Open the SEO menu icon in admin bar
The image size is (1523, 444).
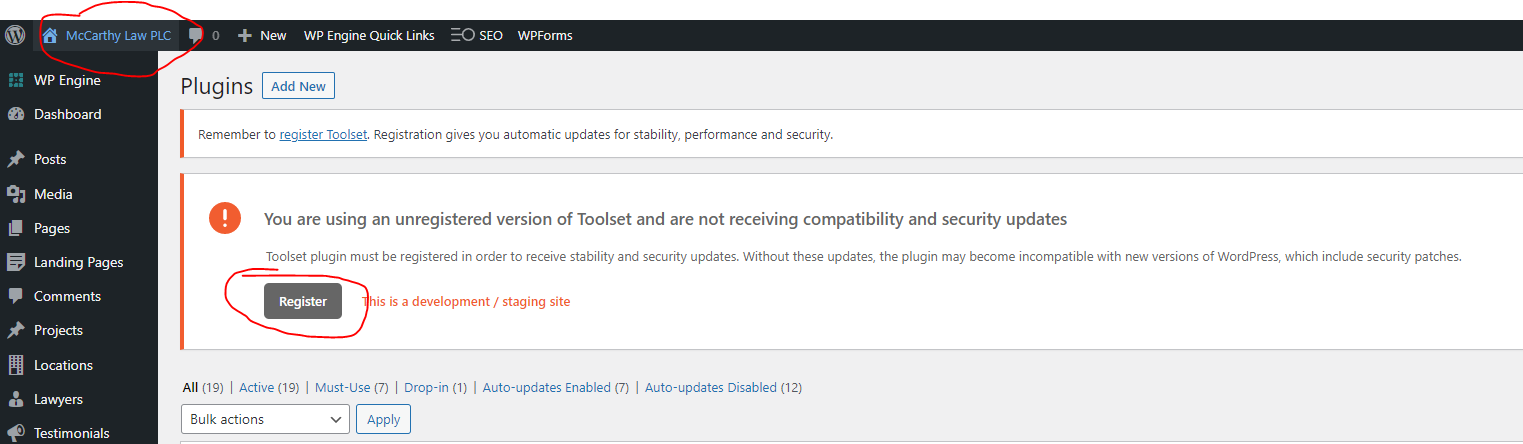tap(462, 35)
